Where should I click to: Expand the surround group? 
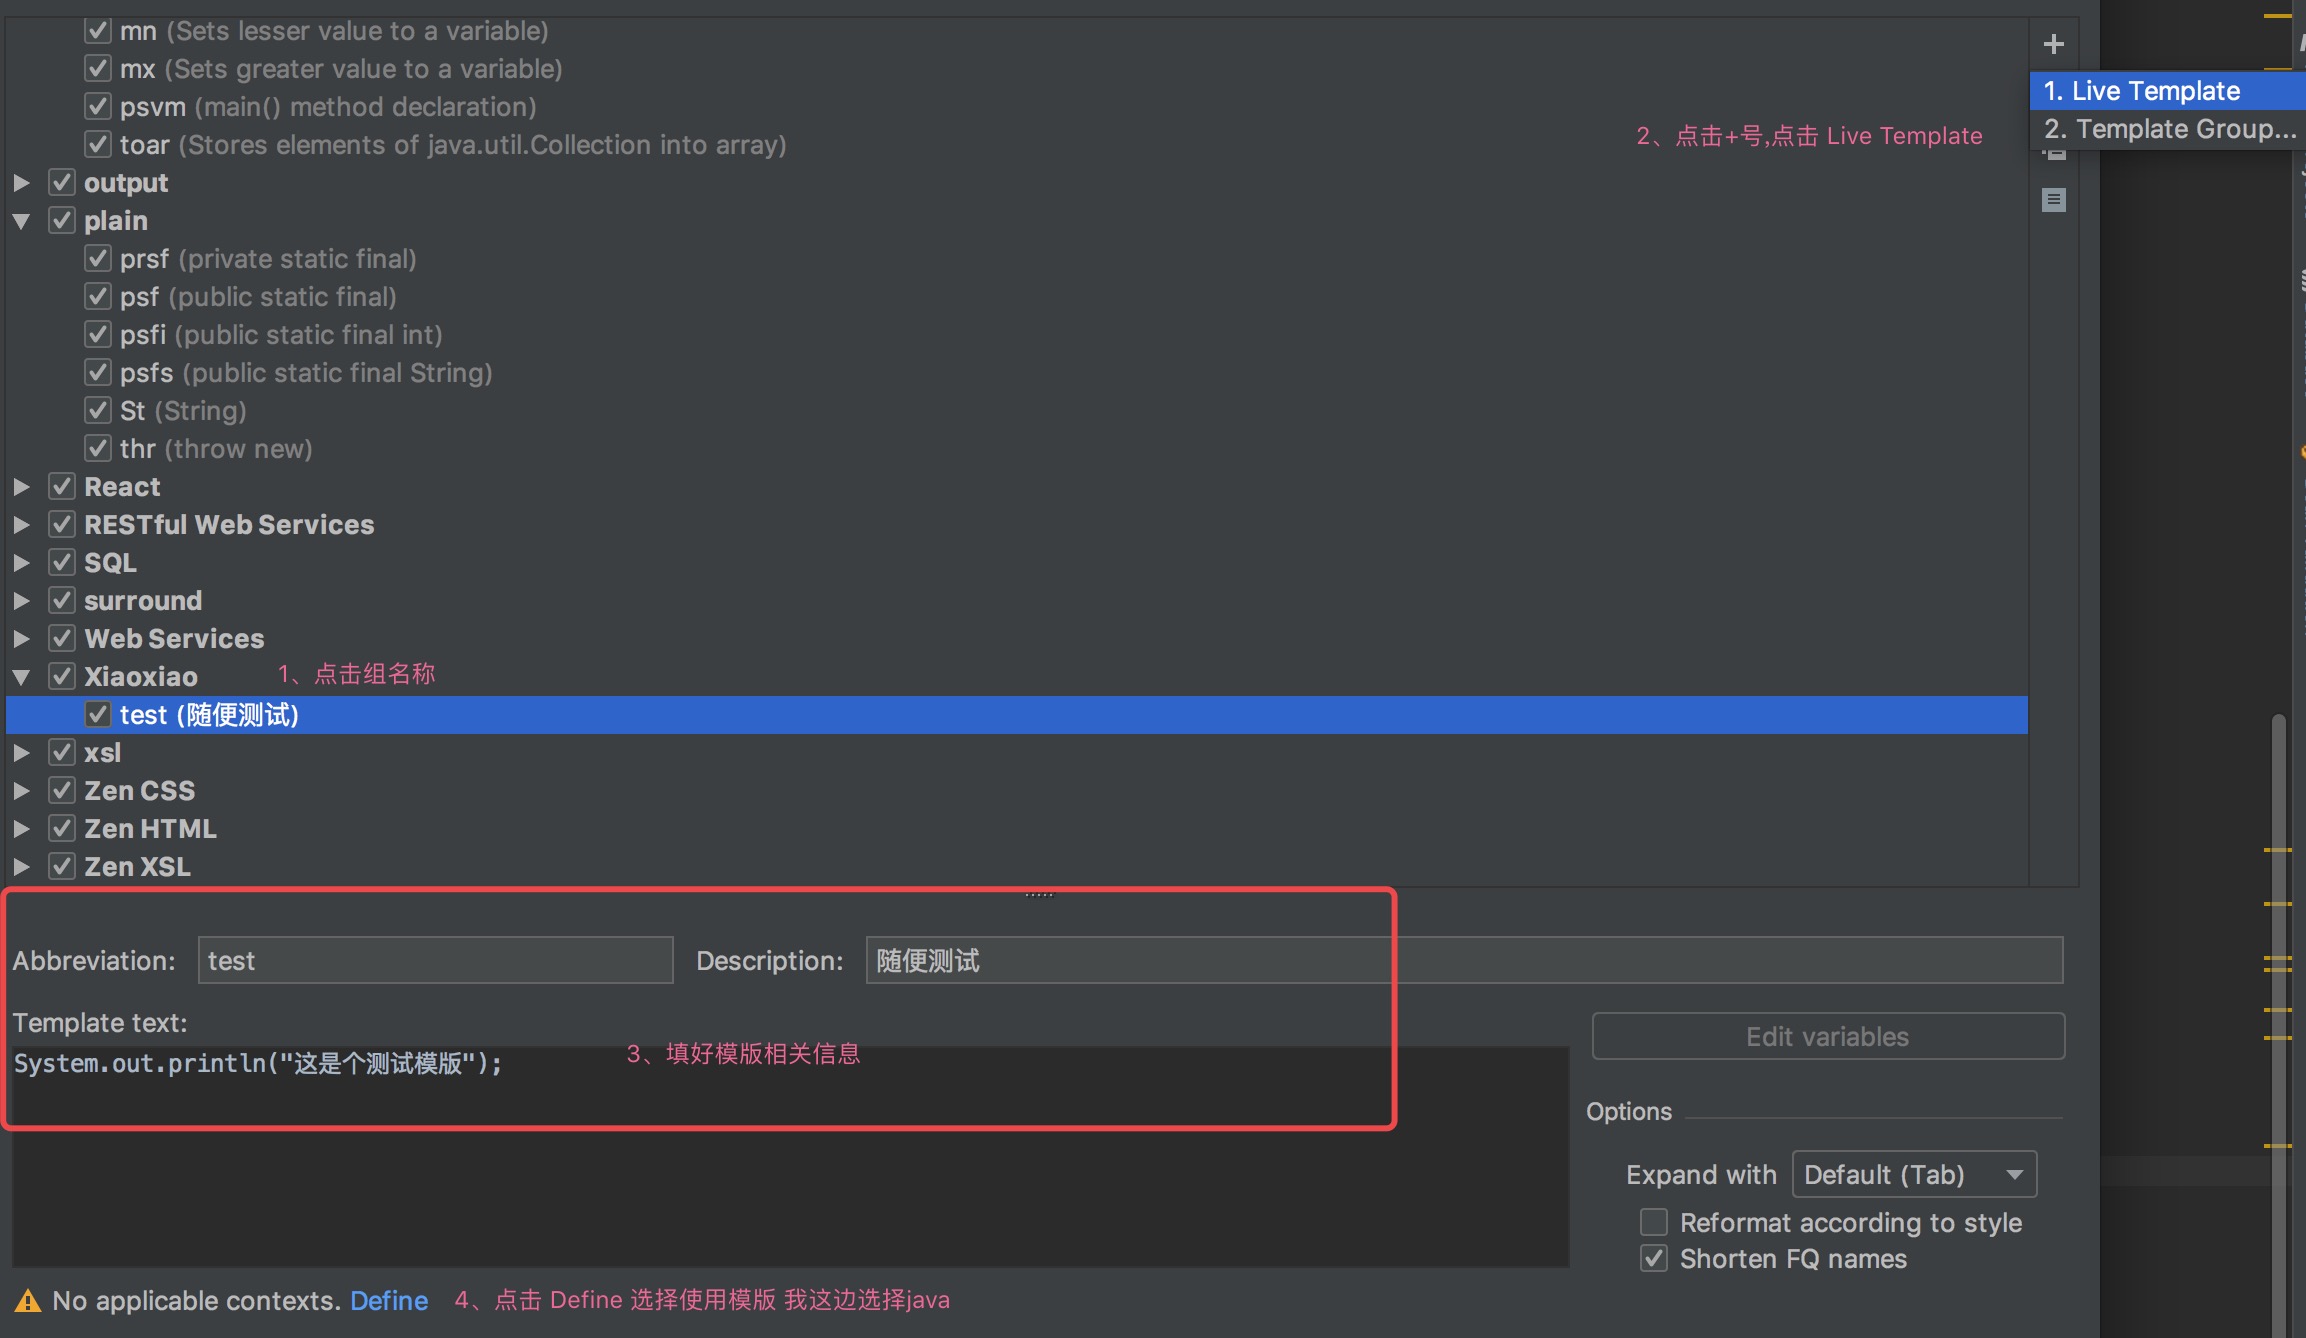(21, 601)
